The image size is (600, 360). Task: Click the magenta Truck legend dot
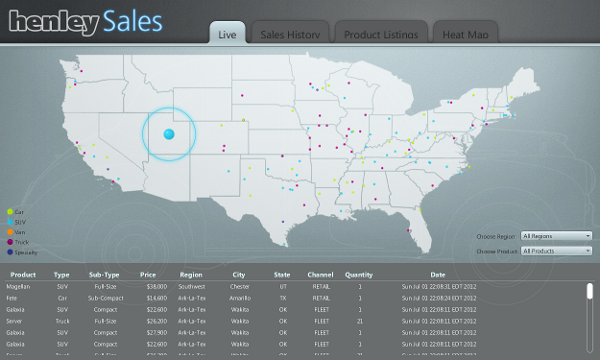10,242
